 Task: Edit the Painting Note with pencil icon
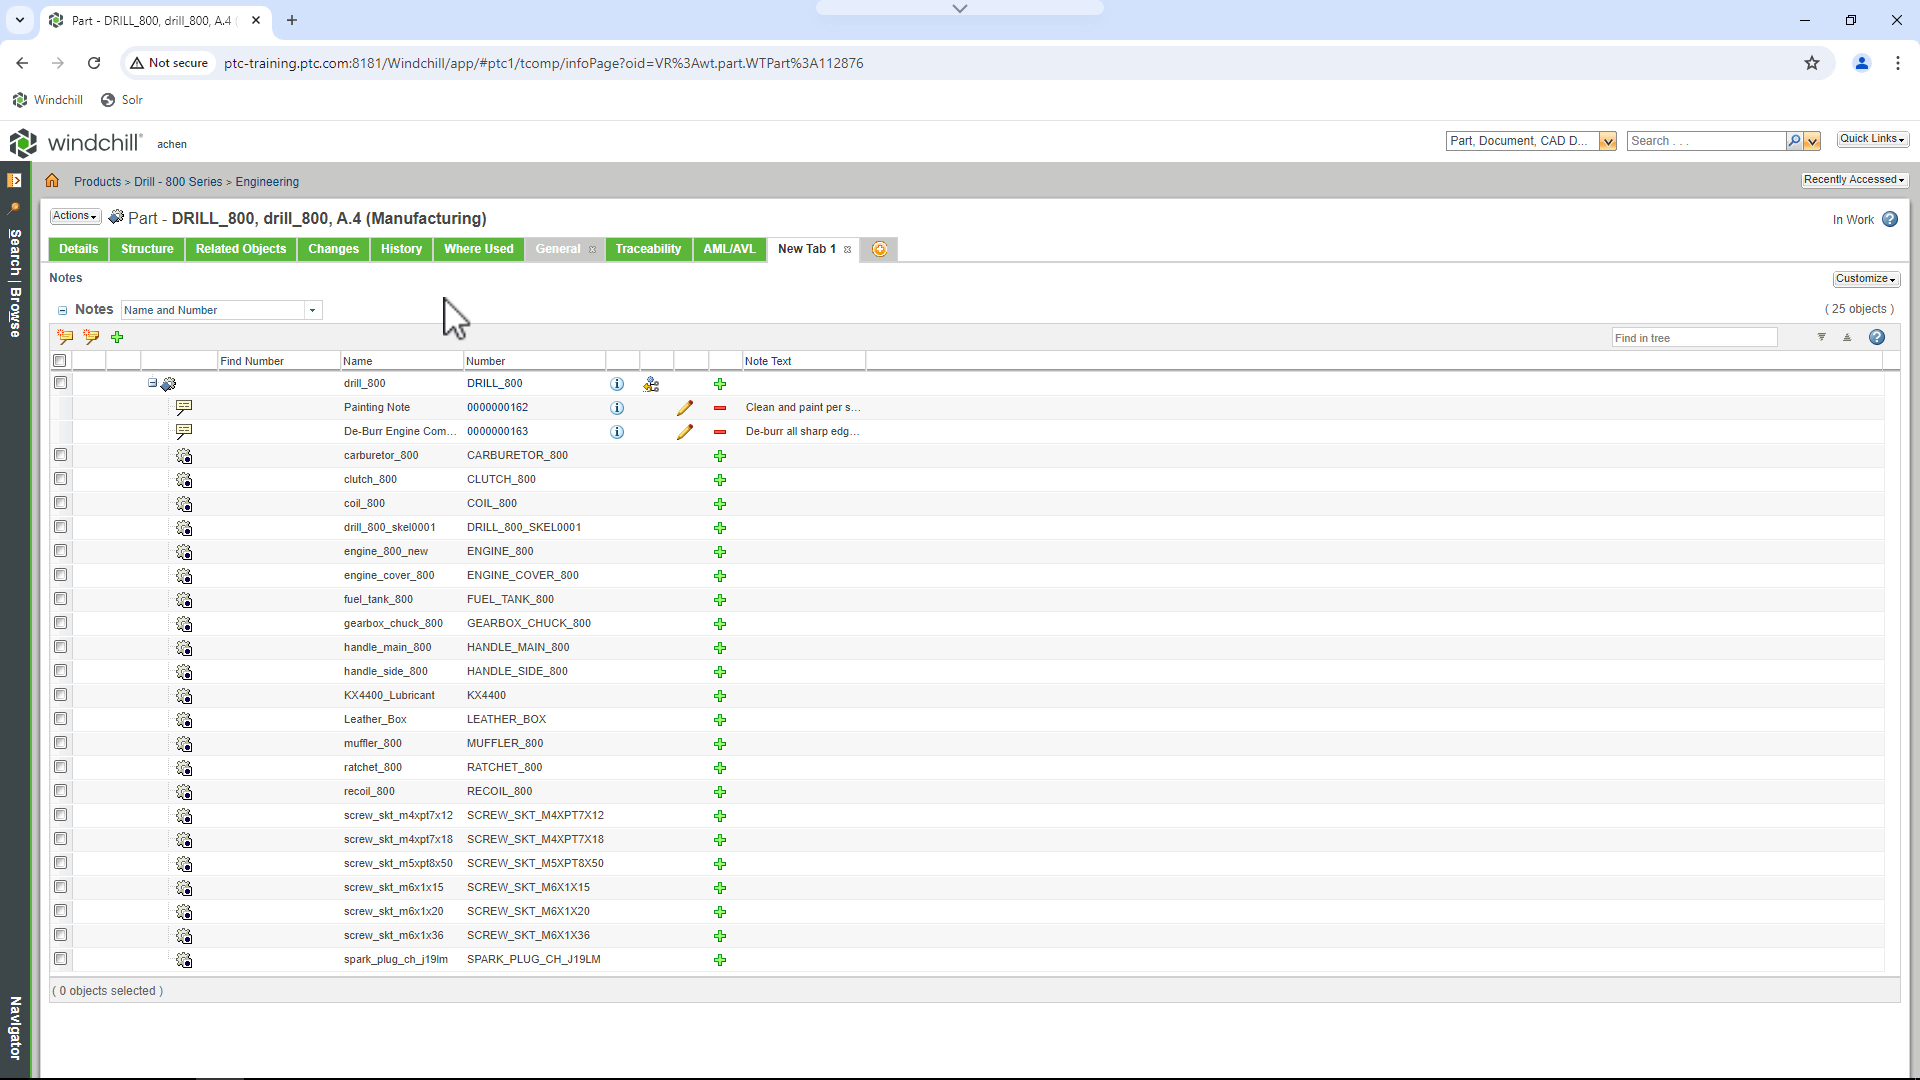685,408
